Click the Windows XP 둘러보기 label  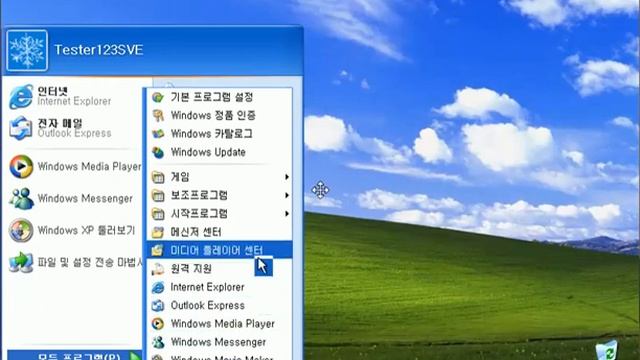point(86,231)
